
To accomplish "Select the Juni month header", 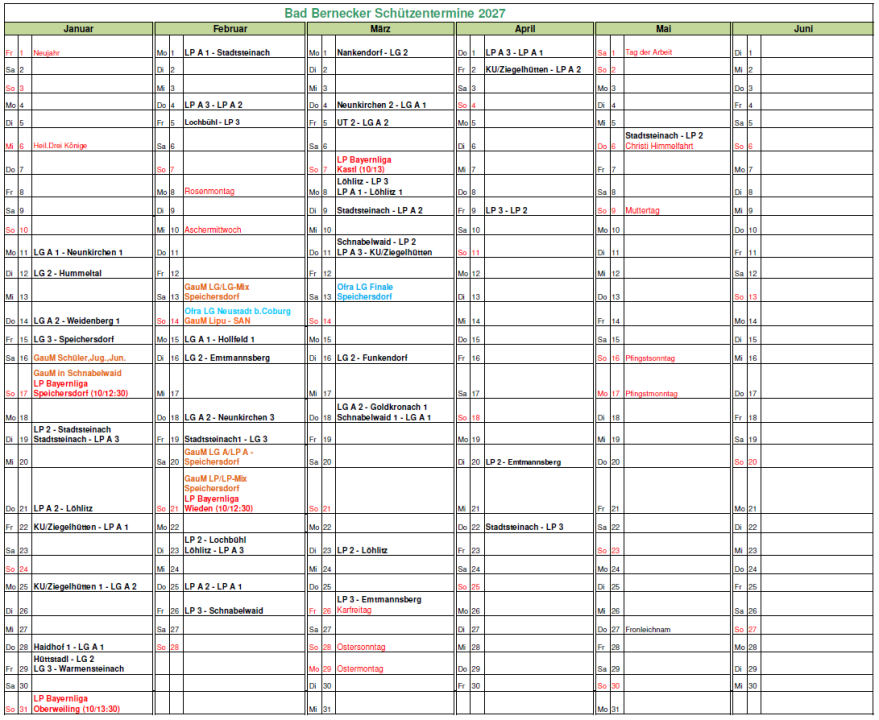I will 803,29.
